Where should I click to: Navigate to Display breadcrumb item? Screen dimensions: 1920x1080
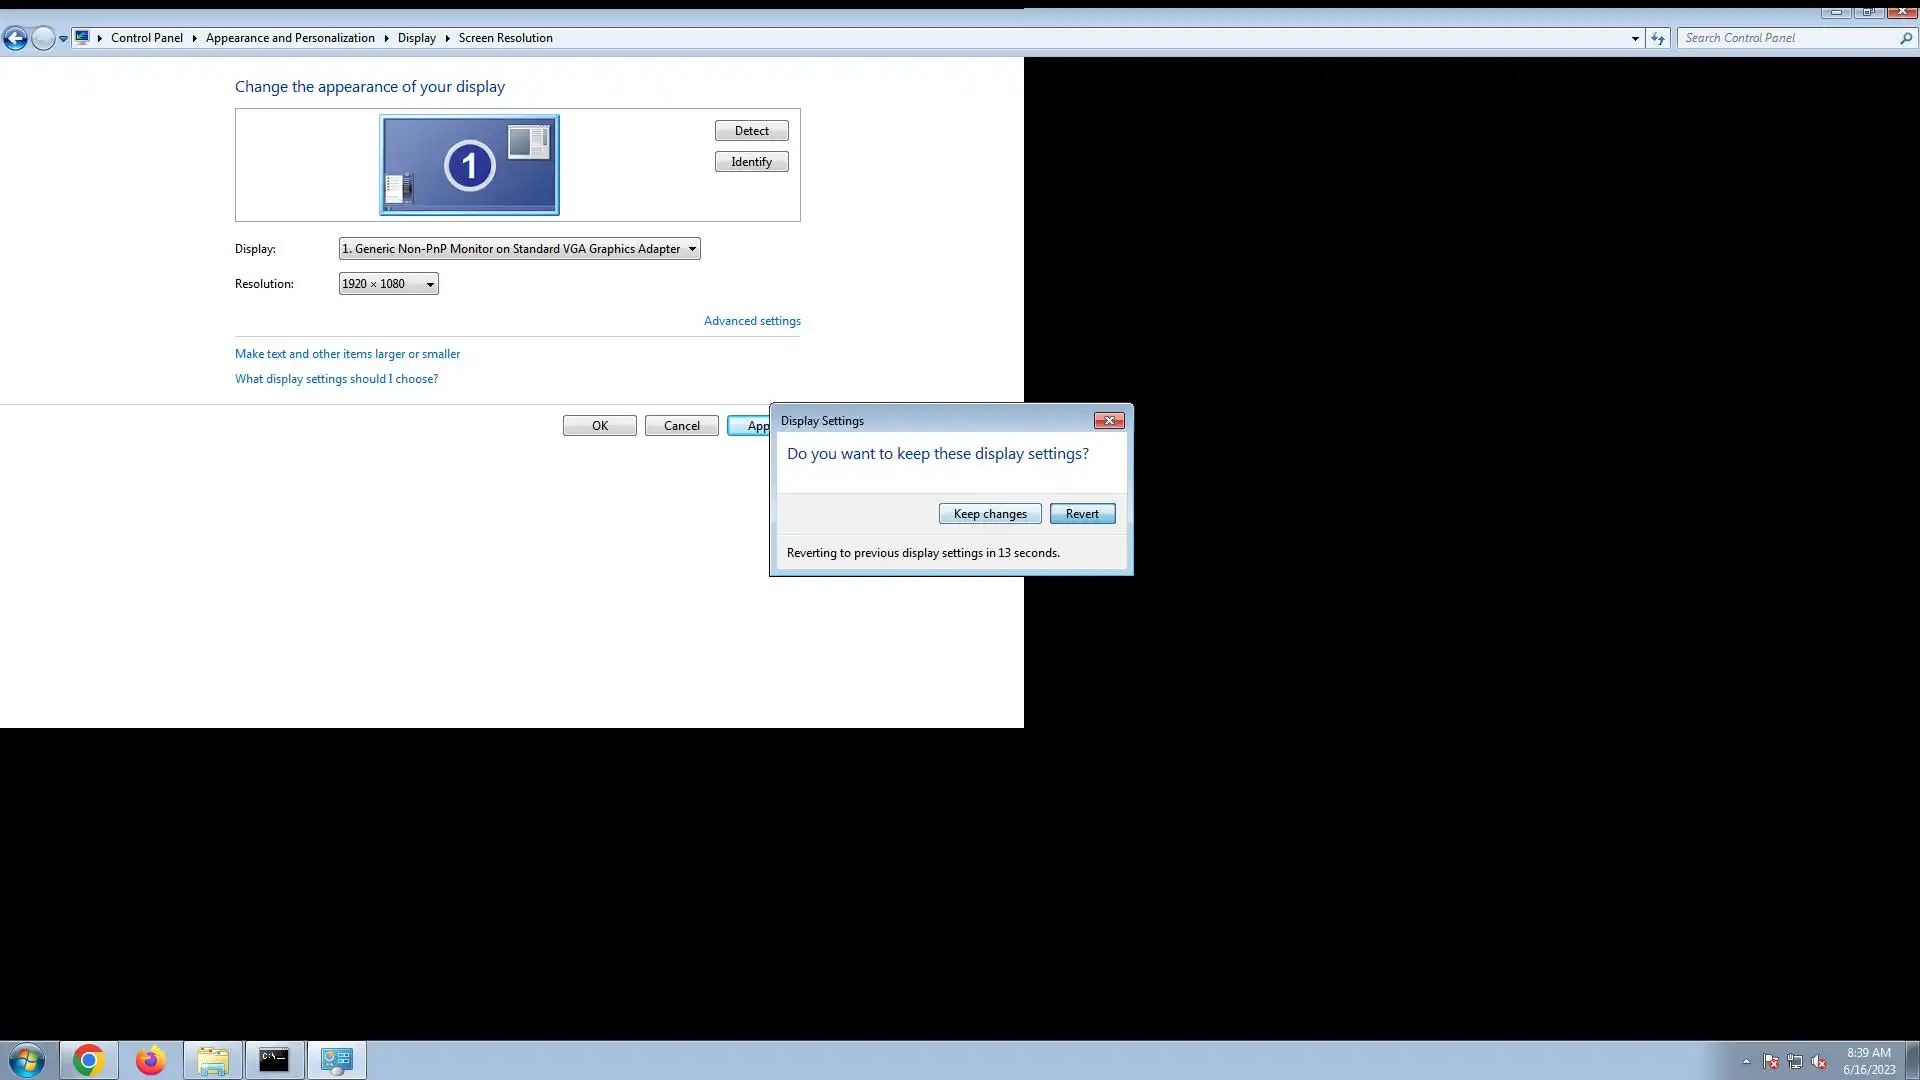(x=416, y=38)
